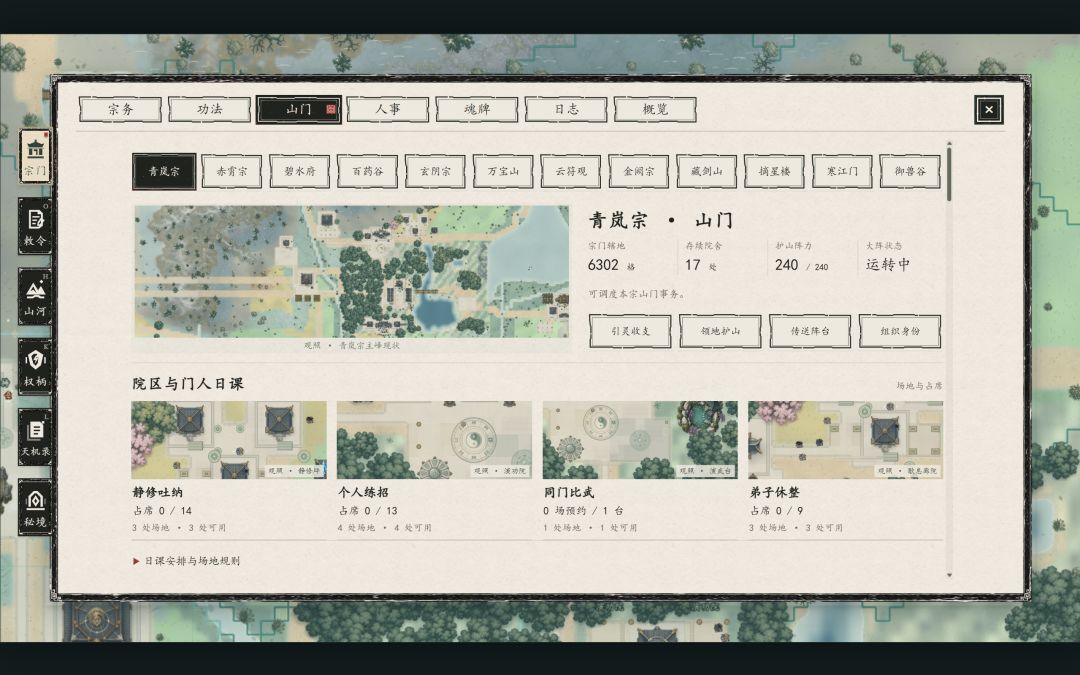Select the 云符观 sect tab

click(571, 172)
